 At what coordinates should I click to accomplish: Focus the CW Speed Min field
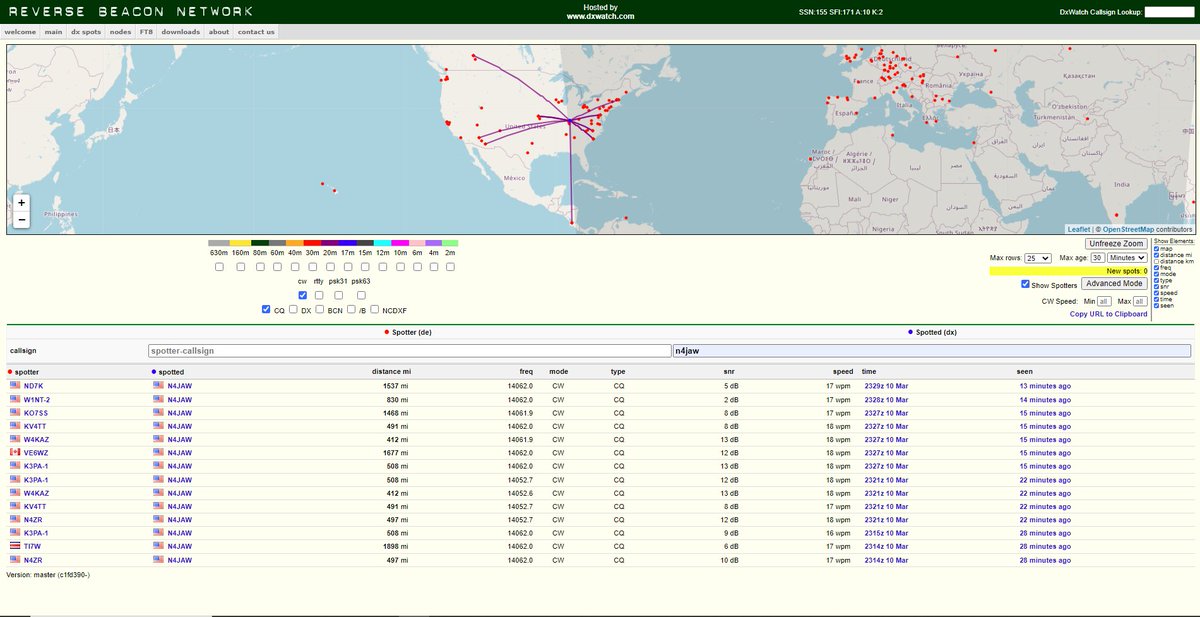point(1104,301)
